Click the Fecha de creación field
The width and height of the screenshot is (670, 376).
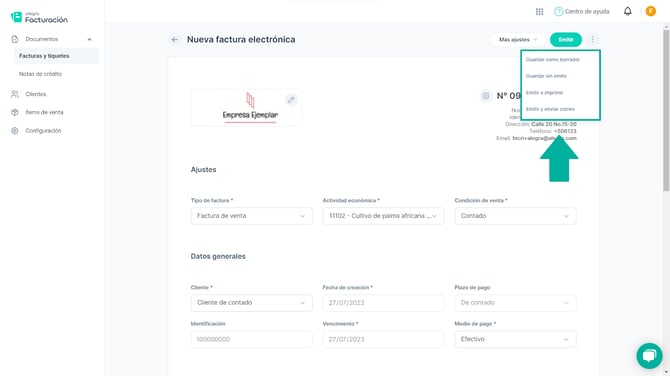tap(383, 303)
